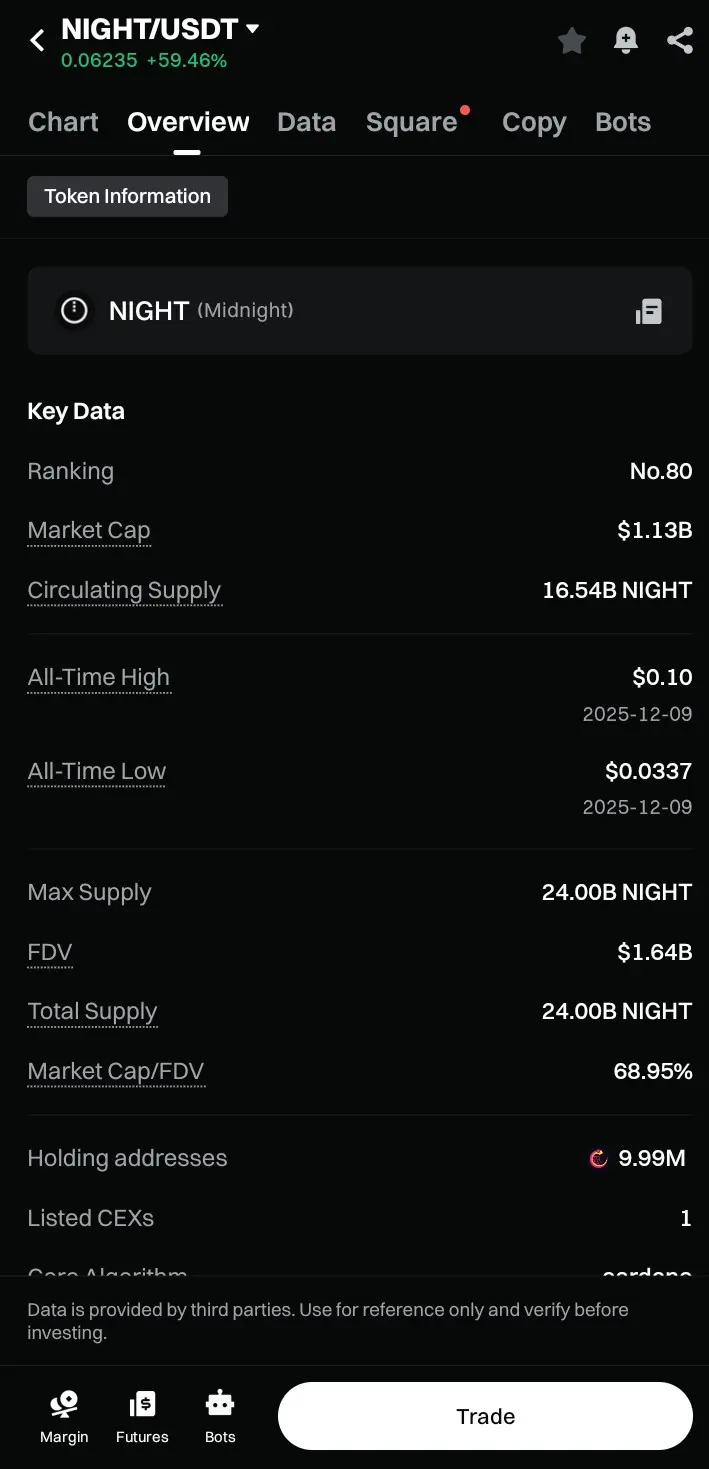Tap the Circulating Supply underlined label

pos(124,590)
